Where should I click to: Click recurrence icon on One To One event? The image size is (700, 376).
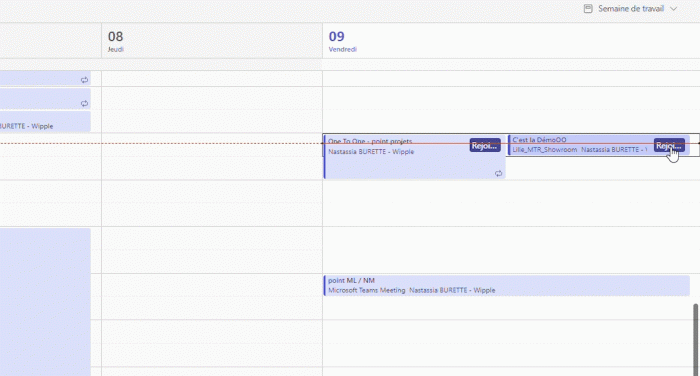pos(498,173)
